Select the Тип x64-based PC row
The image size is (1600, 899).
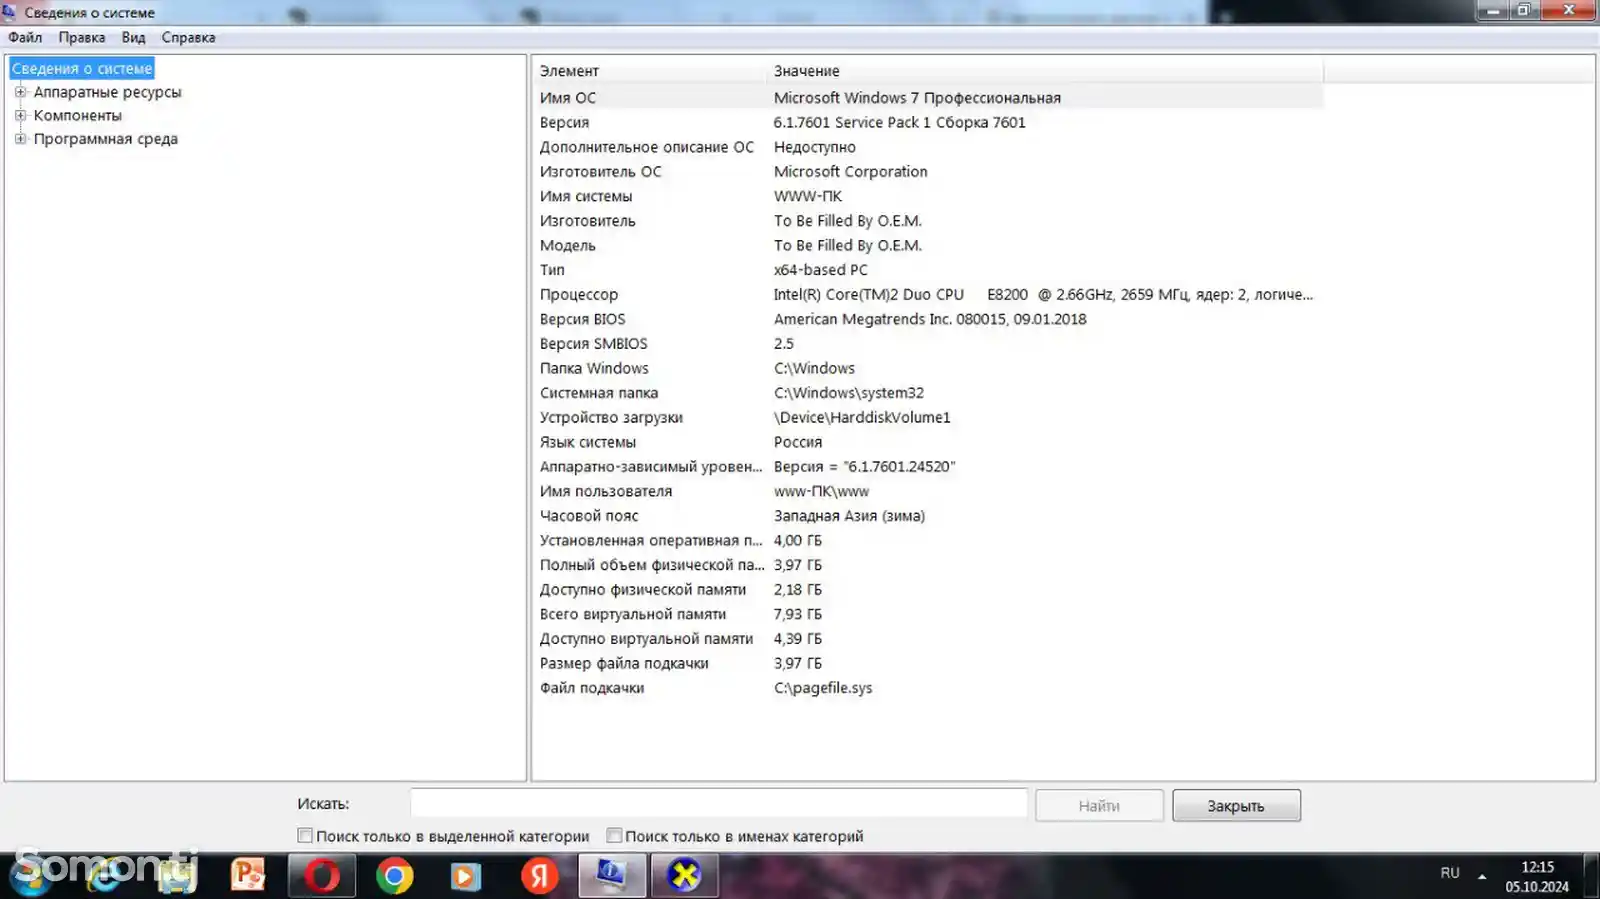(928, 270)
